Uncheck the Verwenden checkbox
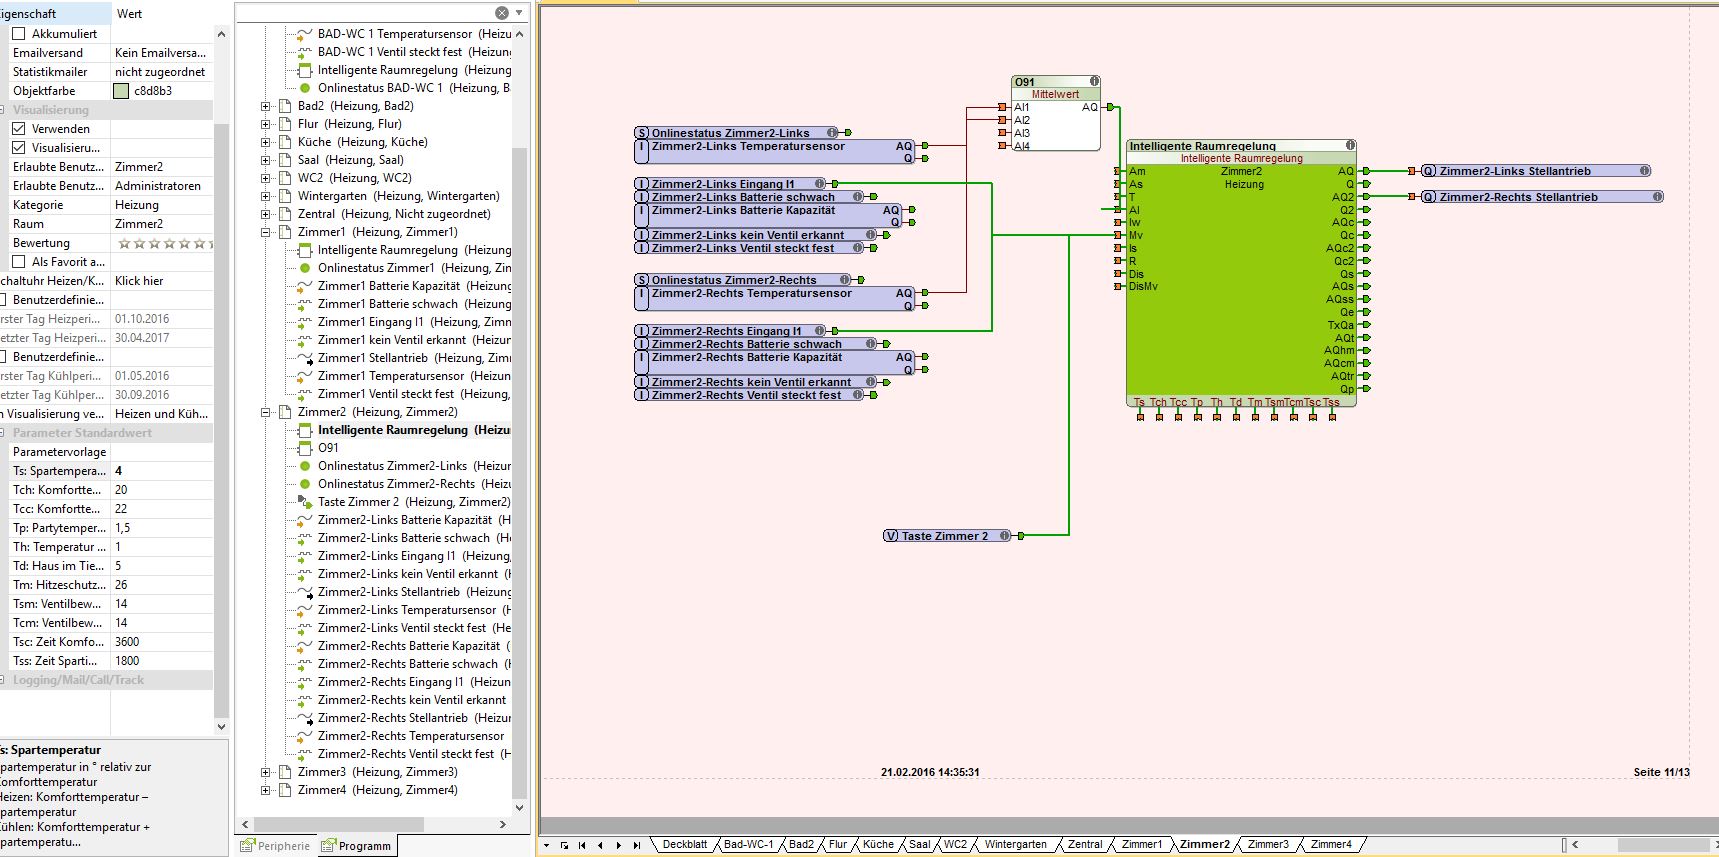Image resolution: width=1719 pixels, height=857 pixels. click(x=19, y=129)
